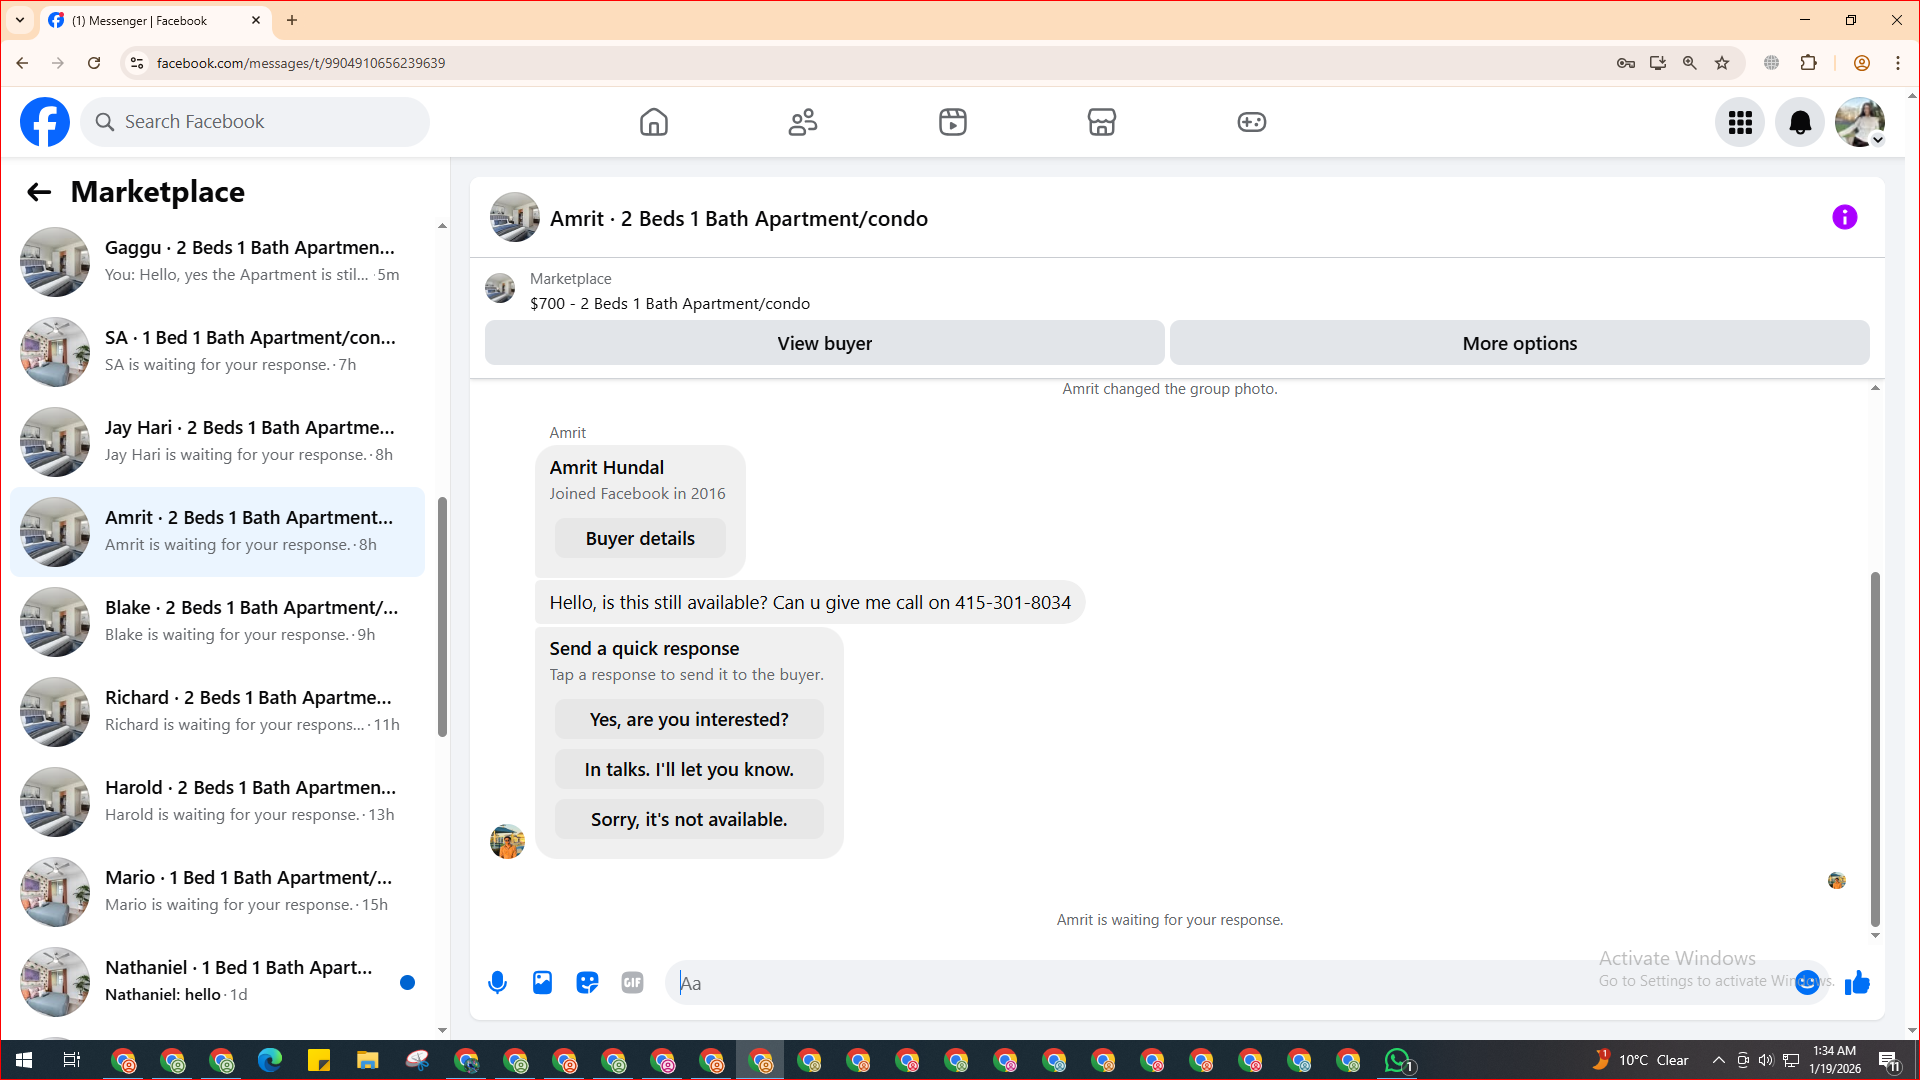1920x1080 pixels.
Task: Attach a photo file to the message
Action: [x=542, y=983]
